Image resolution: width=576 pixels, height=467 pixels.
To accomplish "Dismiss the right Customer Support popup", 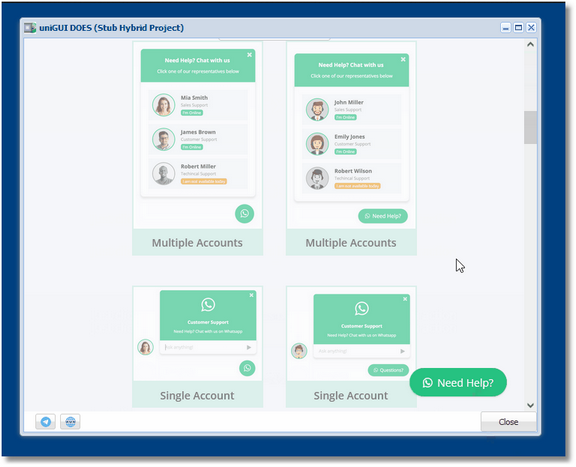I will pyautogui.click(x=405, y=299).
